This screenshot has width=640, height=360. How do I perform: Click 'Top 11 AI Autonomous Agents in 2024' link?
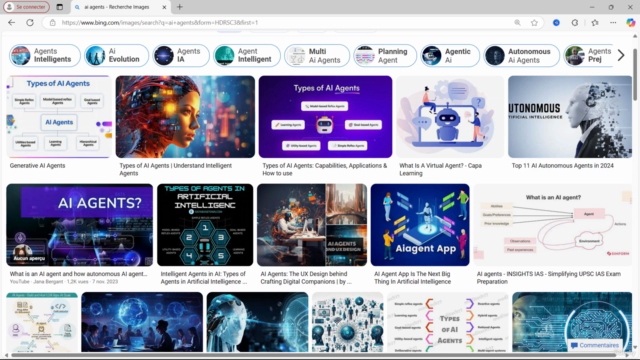[562, 166]
